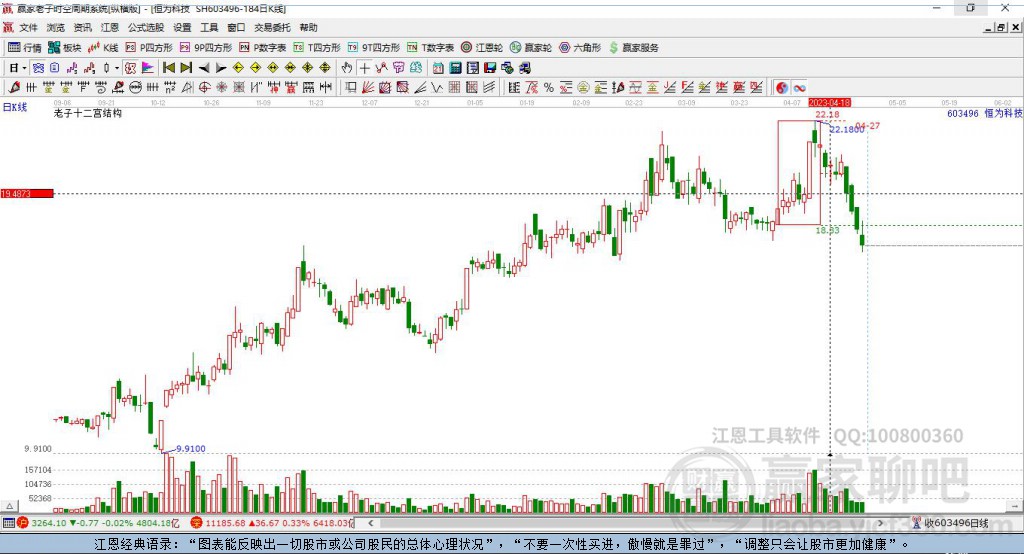The image size is (1024, 554).
Task: Click the 老子十二宫结构 chart title
Action: tap(88, 114)
